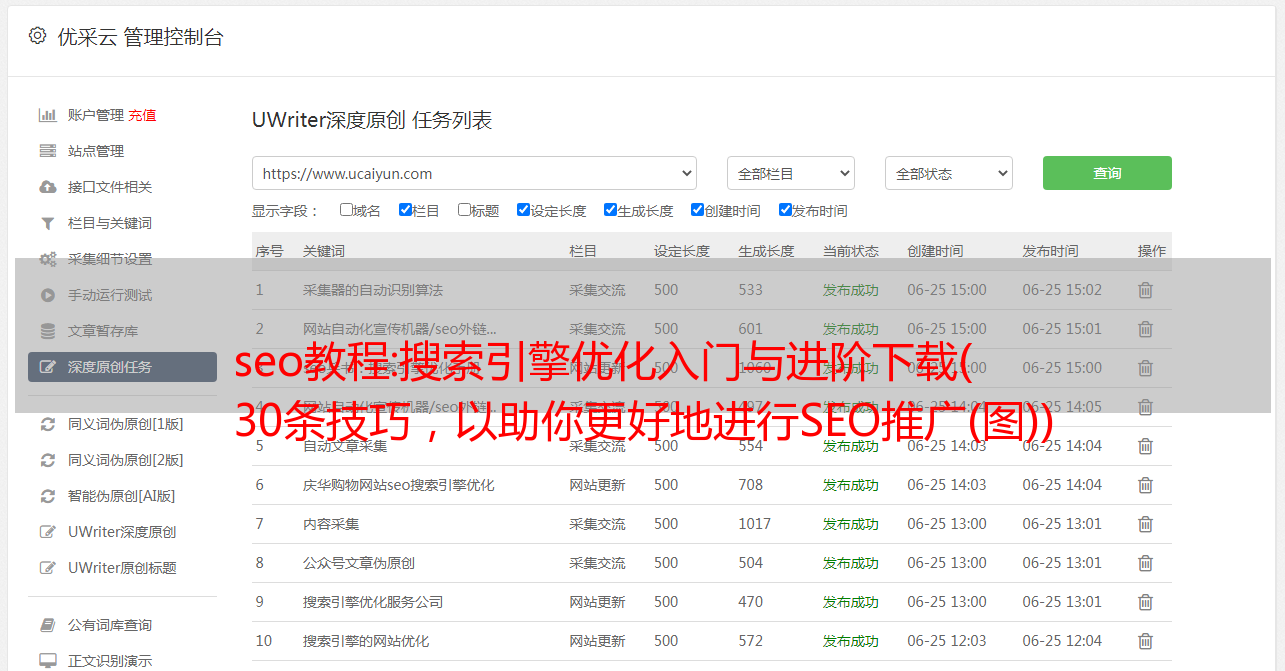Open the site URL dropdown https://www.ucaiyun.com
This screenshot has height=671, width=1285.
[x=474, y=173]
